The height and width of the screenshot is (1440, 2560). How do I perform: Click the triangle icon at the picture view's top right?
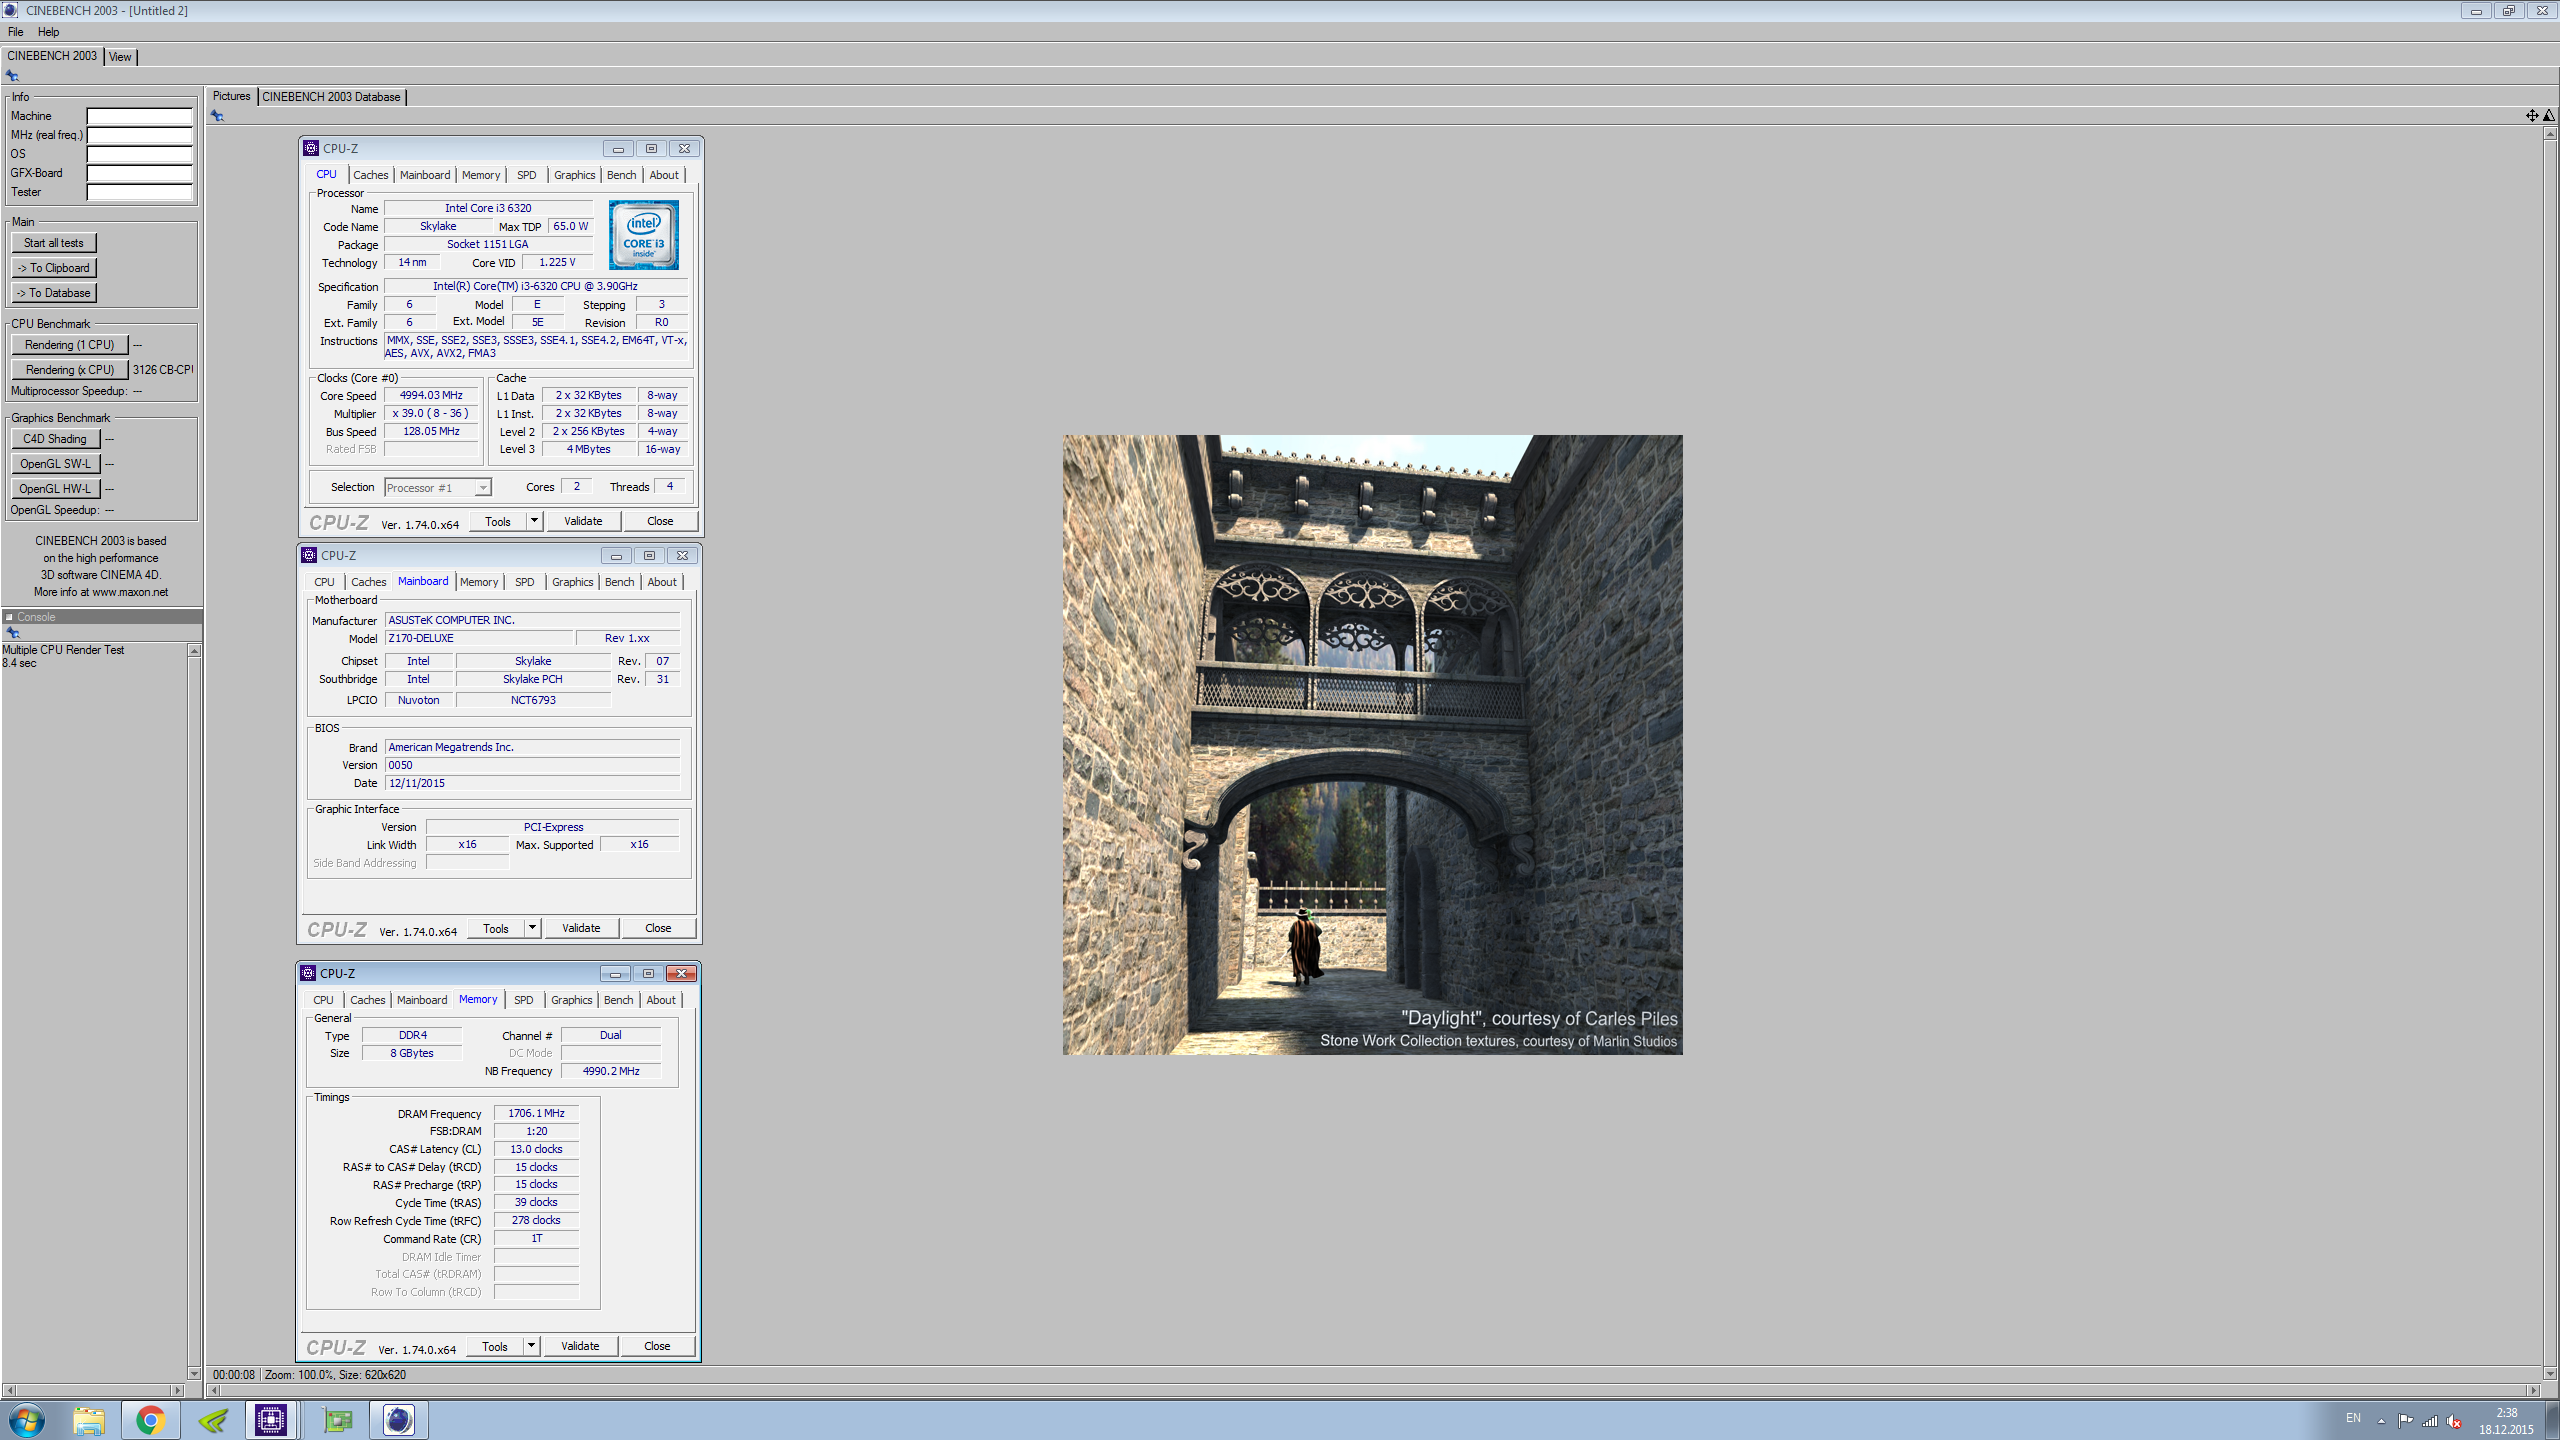[2549, 116]
